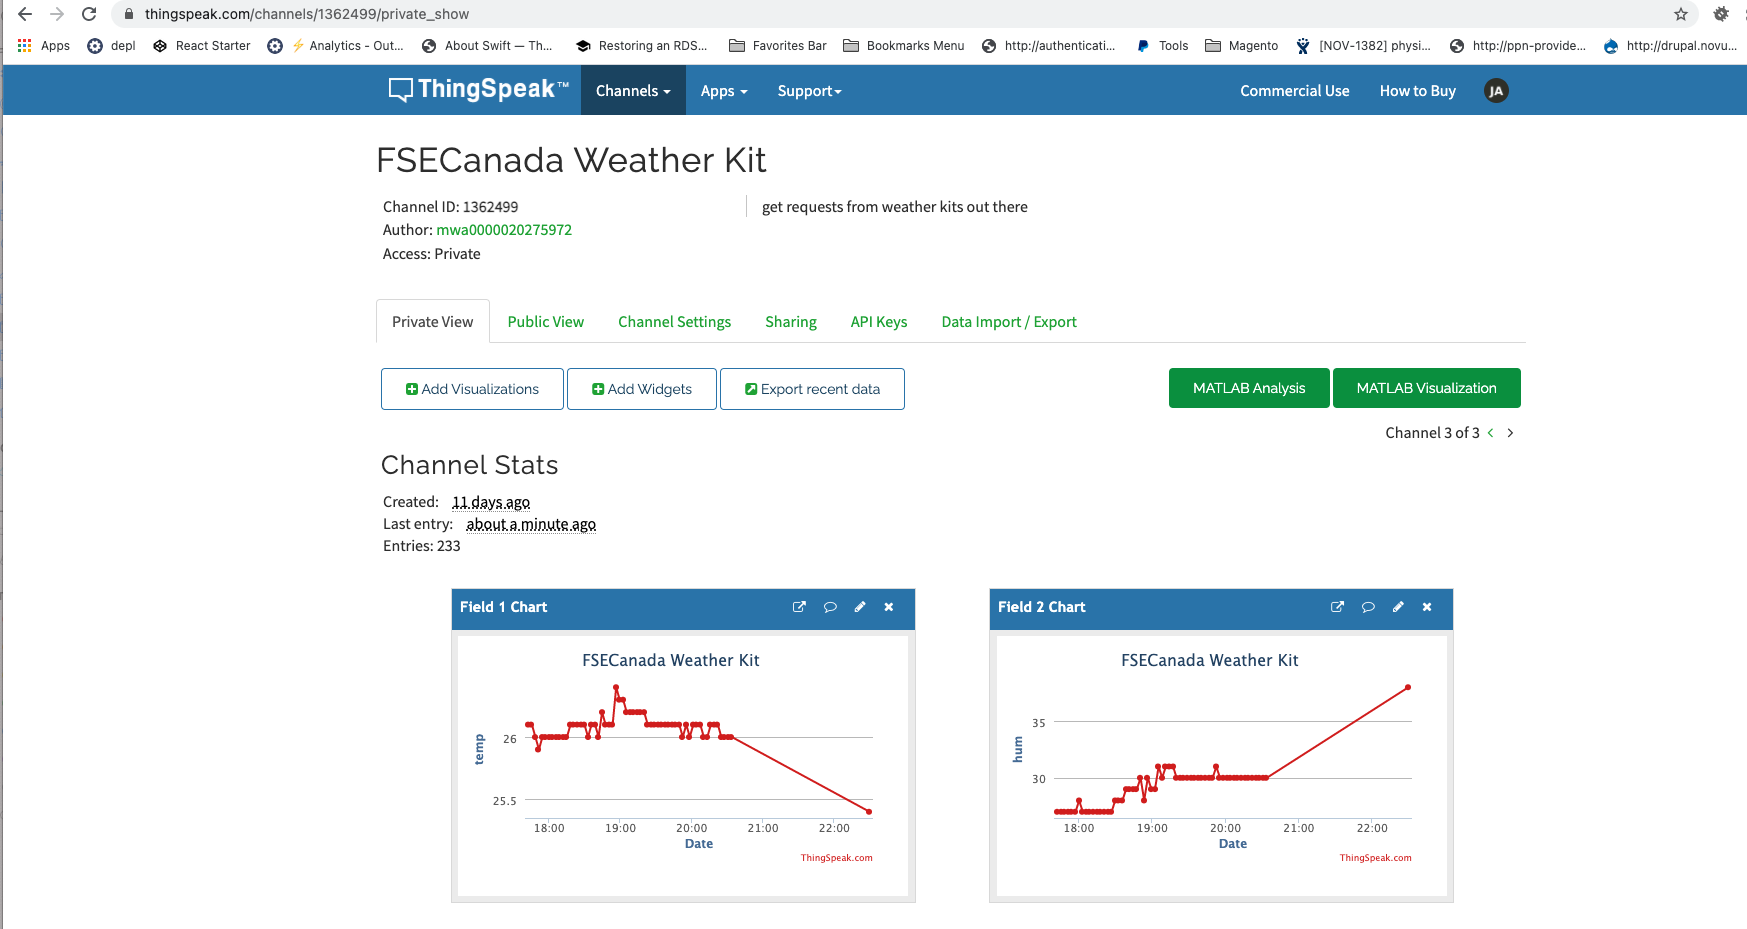
Task: Click ThingSpeak.com link in Field 1 chart
Action: pos(837,858)
